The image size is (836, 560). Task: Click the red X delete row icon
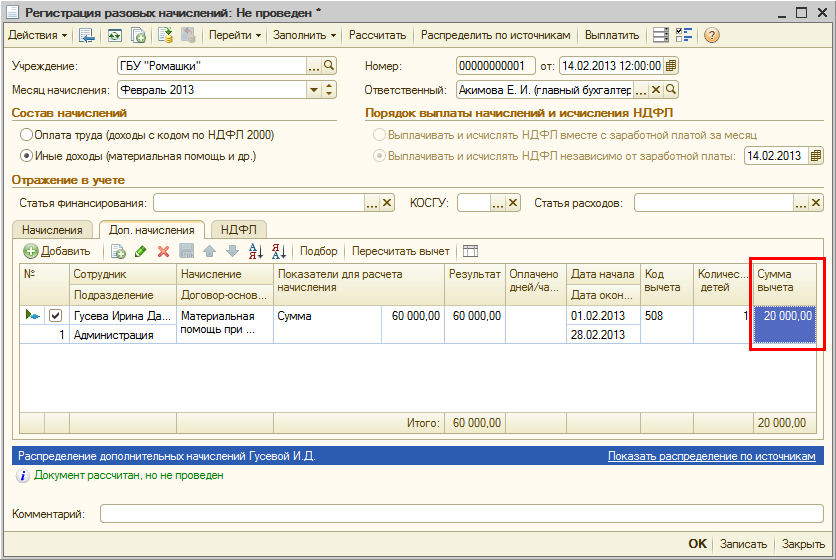click(163, 251)
